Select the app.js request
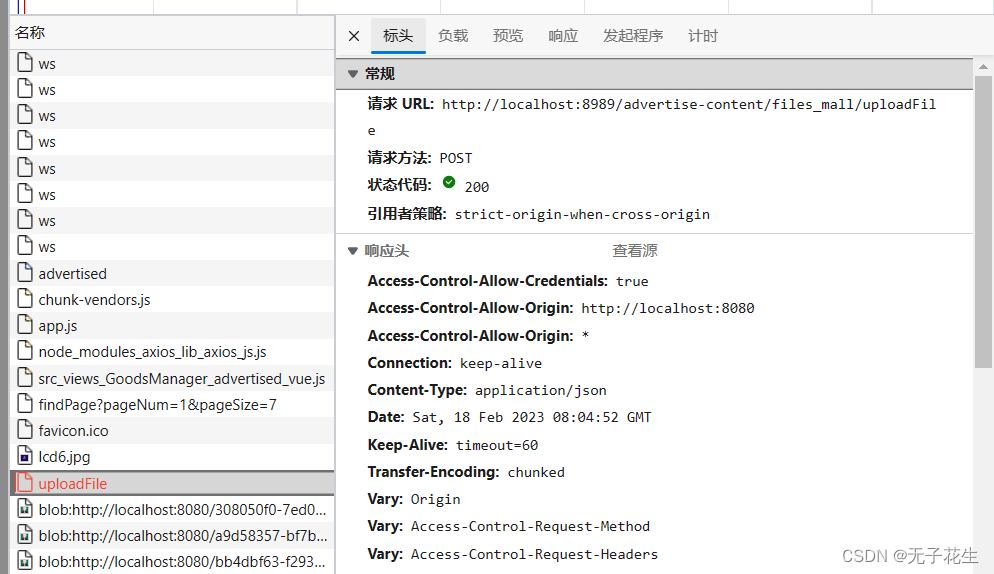Viewport: 994px width, 574px height. tap(172, 325)
